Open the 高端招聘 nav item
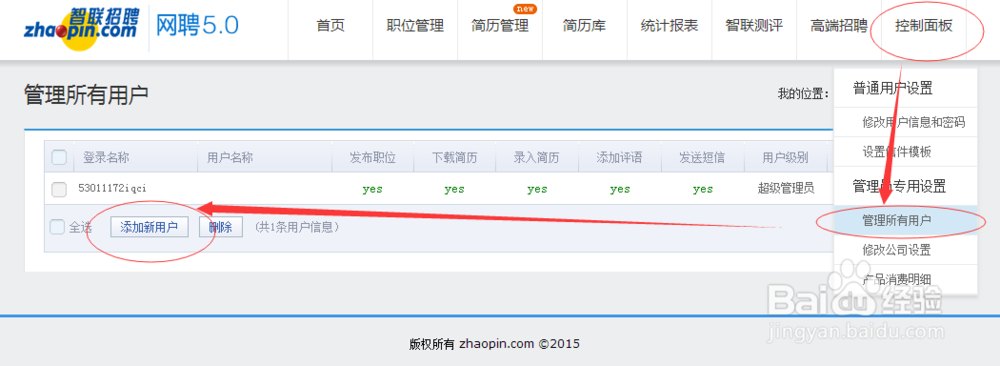The height and width of the screenshot is (366, 1000). pos(839,26)
